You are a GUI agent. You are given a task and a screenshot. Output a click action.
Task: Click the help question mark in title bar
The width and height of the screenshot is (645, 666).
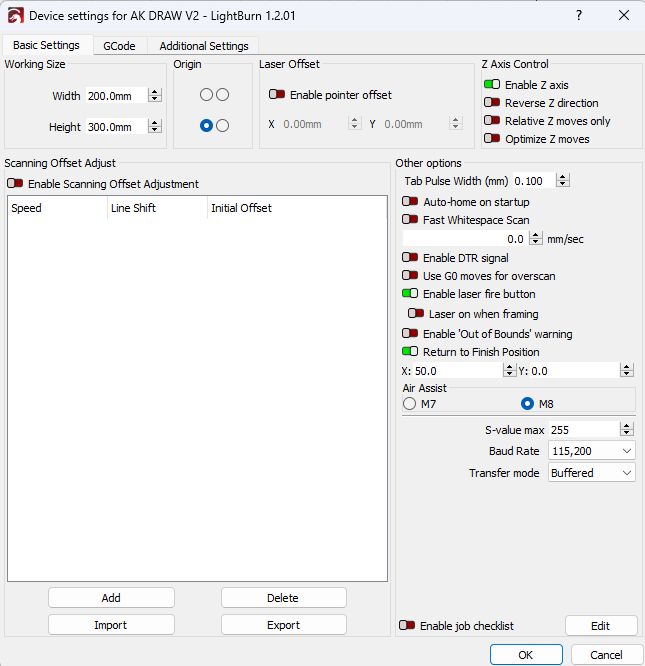click(x=579, y=16)
